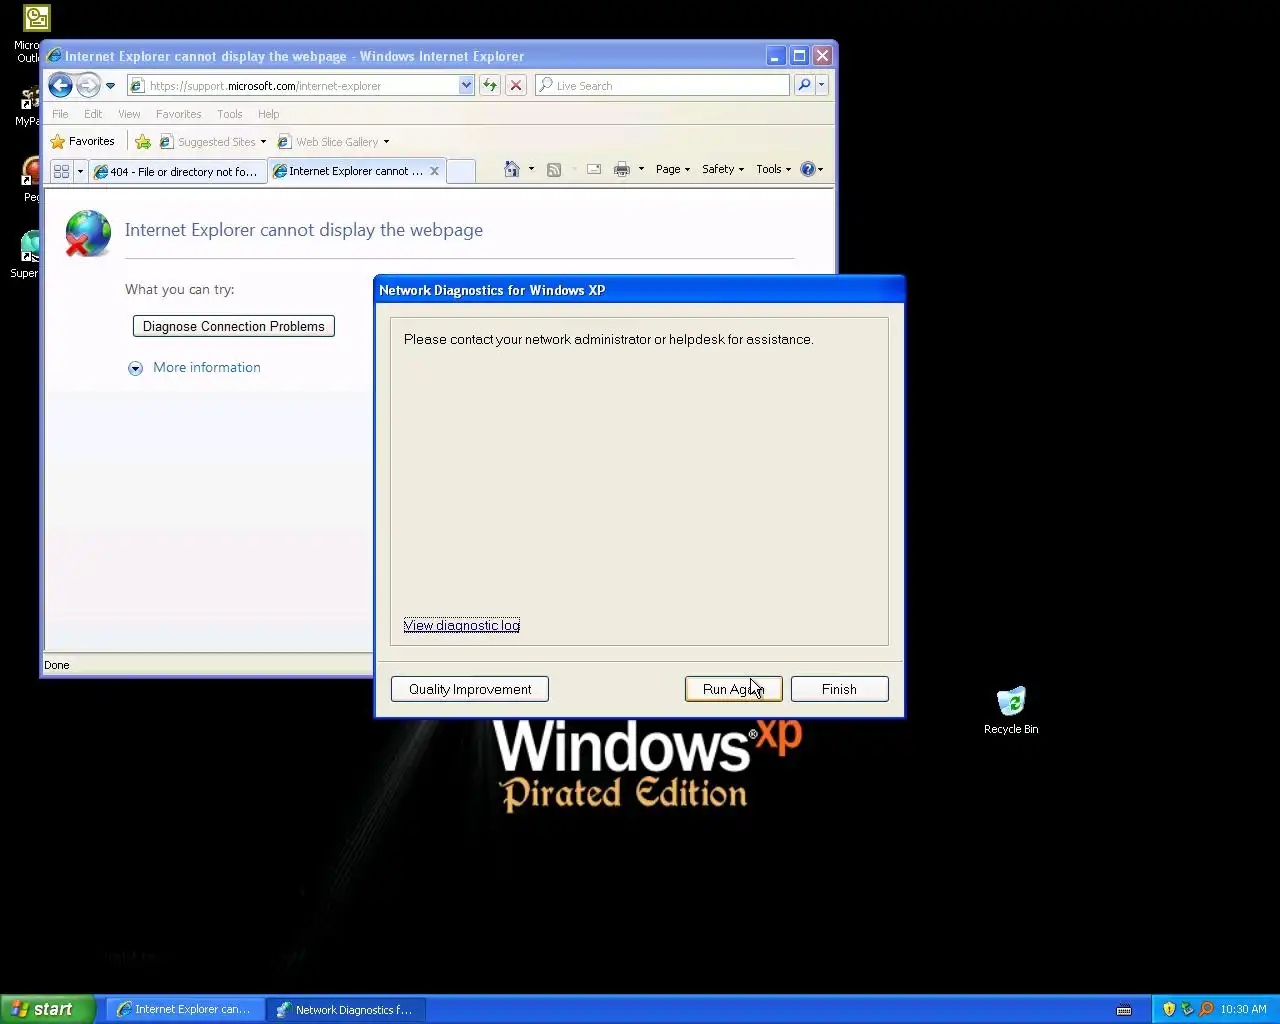Image resolution: width=1280 pixels, height=1024 pixels.
Task: Click the Read Mail envelope icon
Action: 594,169
